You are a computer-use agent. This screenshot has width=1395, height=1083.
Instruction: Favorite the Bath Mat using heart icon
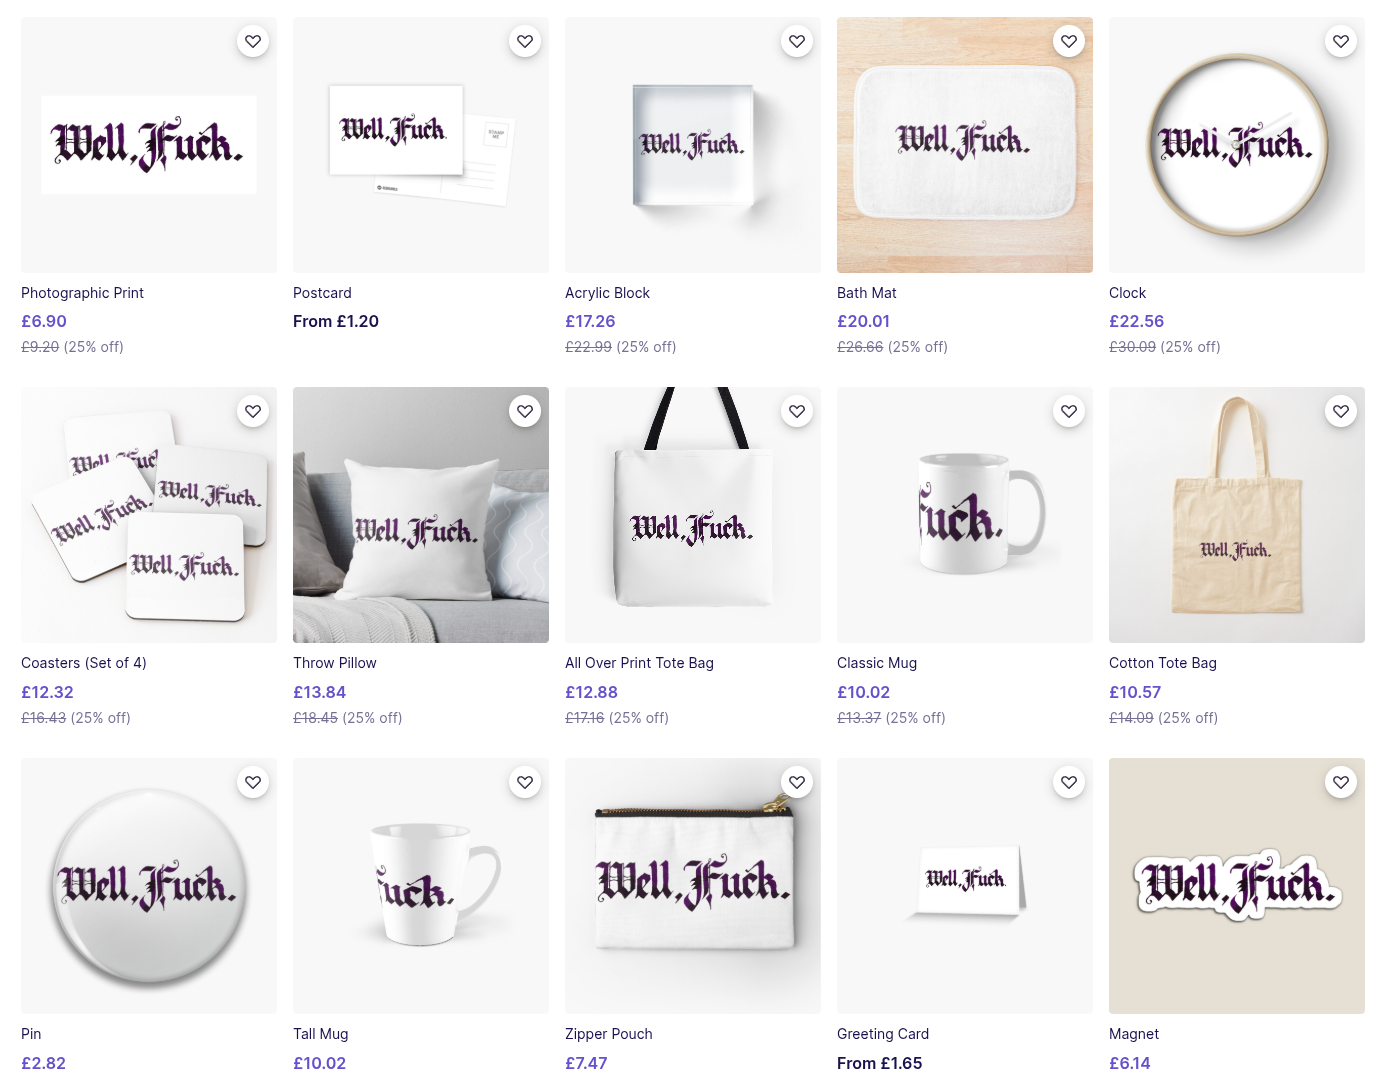(x=1069, y=41)
